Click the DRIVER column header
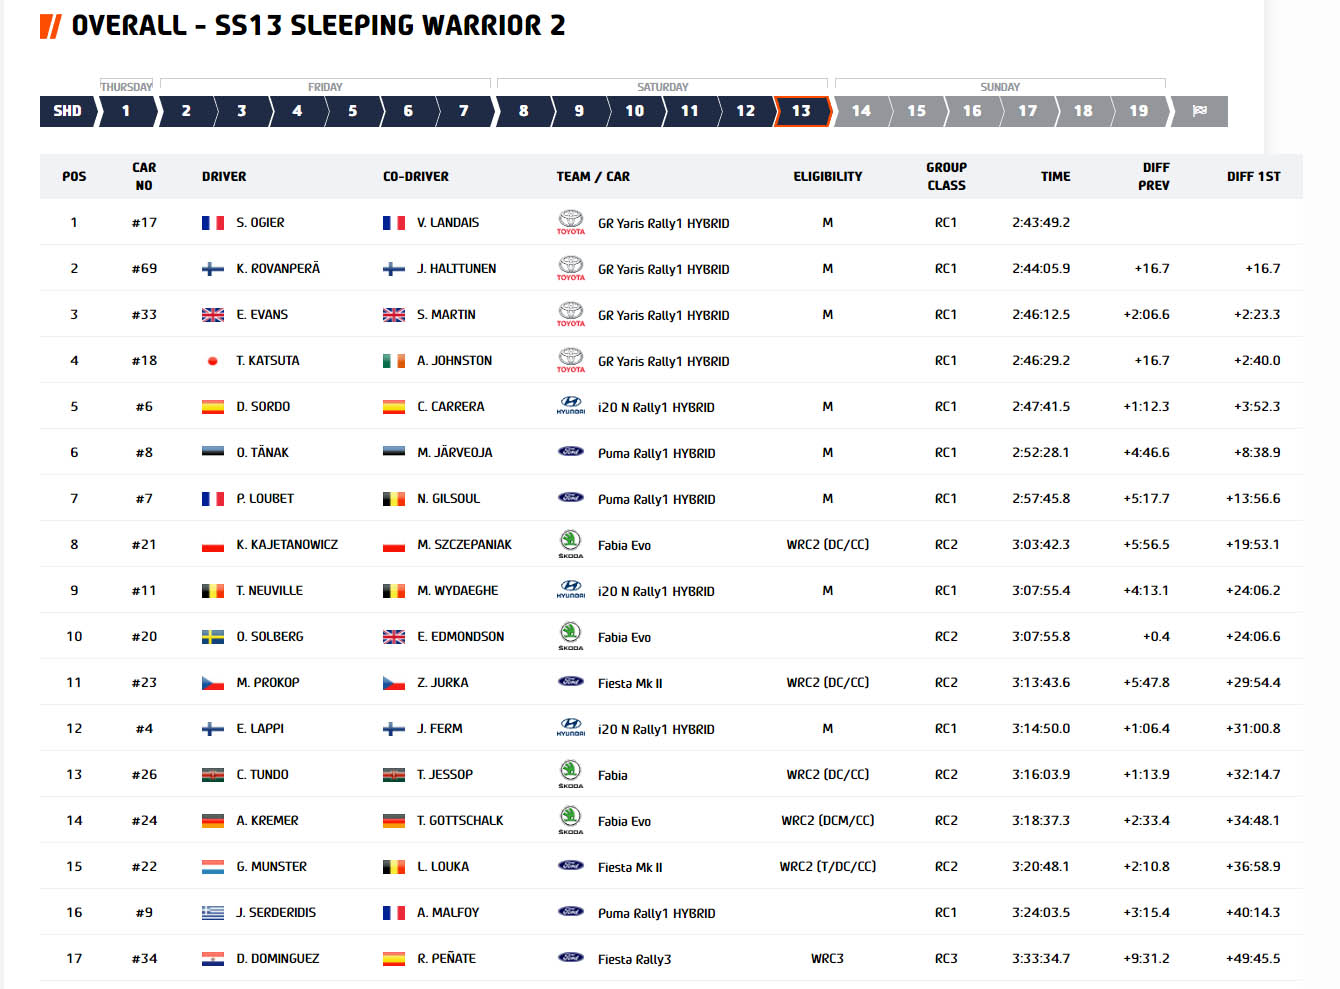This screenshot has width=1340, height=989. pos(224,177)
